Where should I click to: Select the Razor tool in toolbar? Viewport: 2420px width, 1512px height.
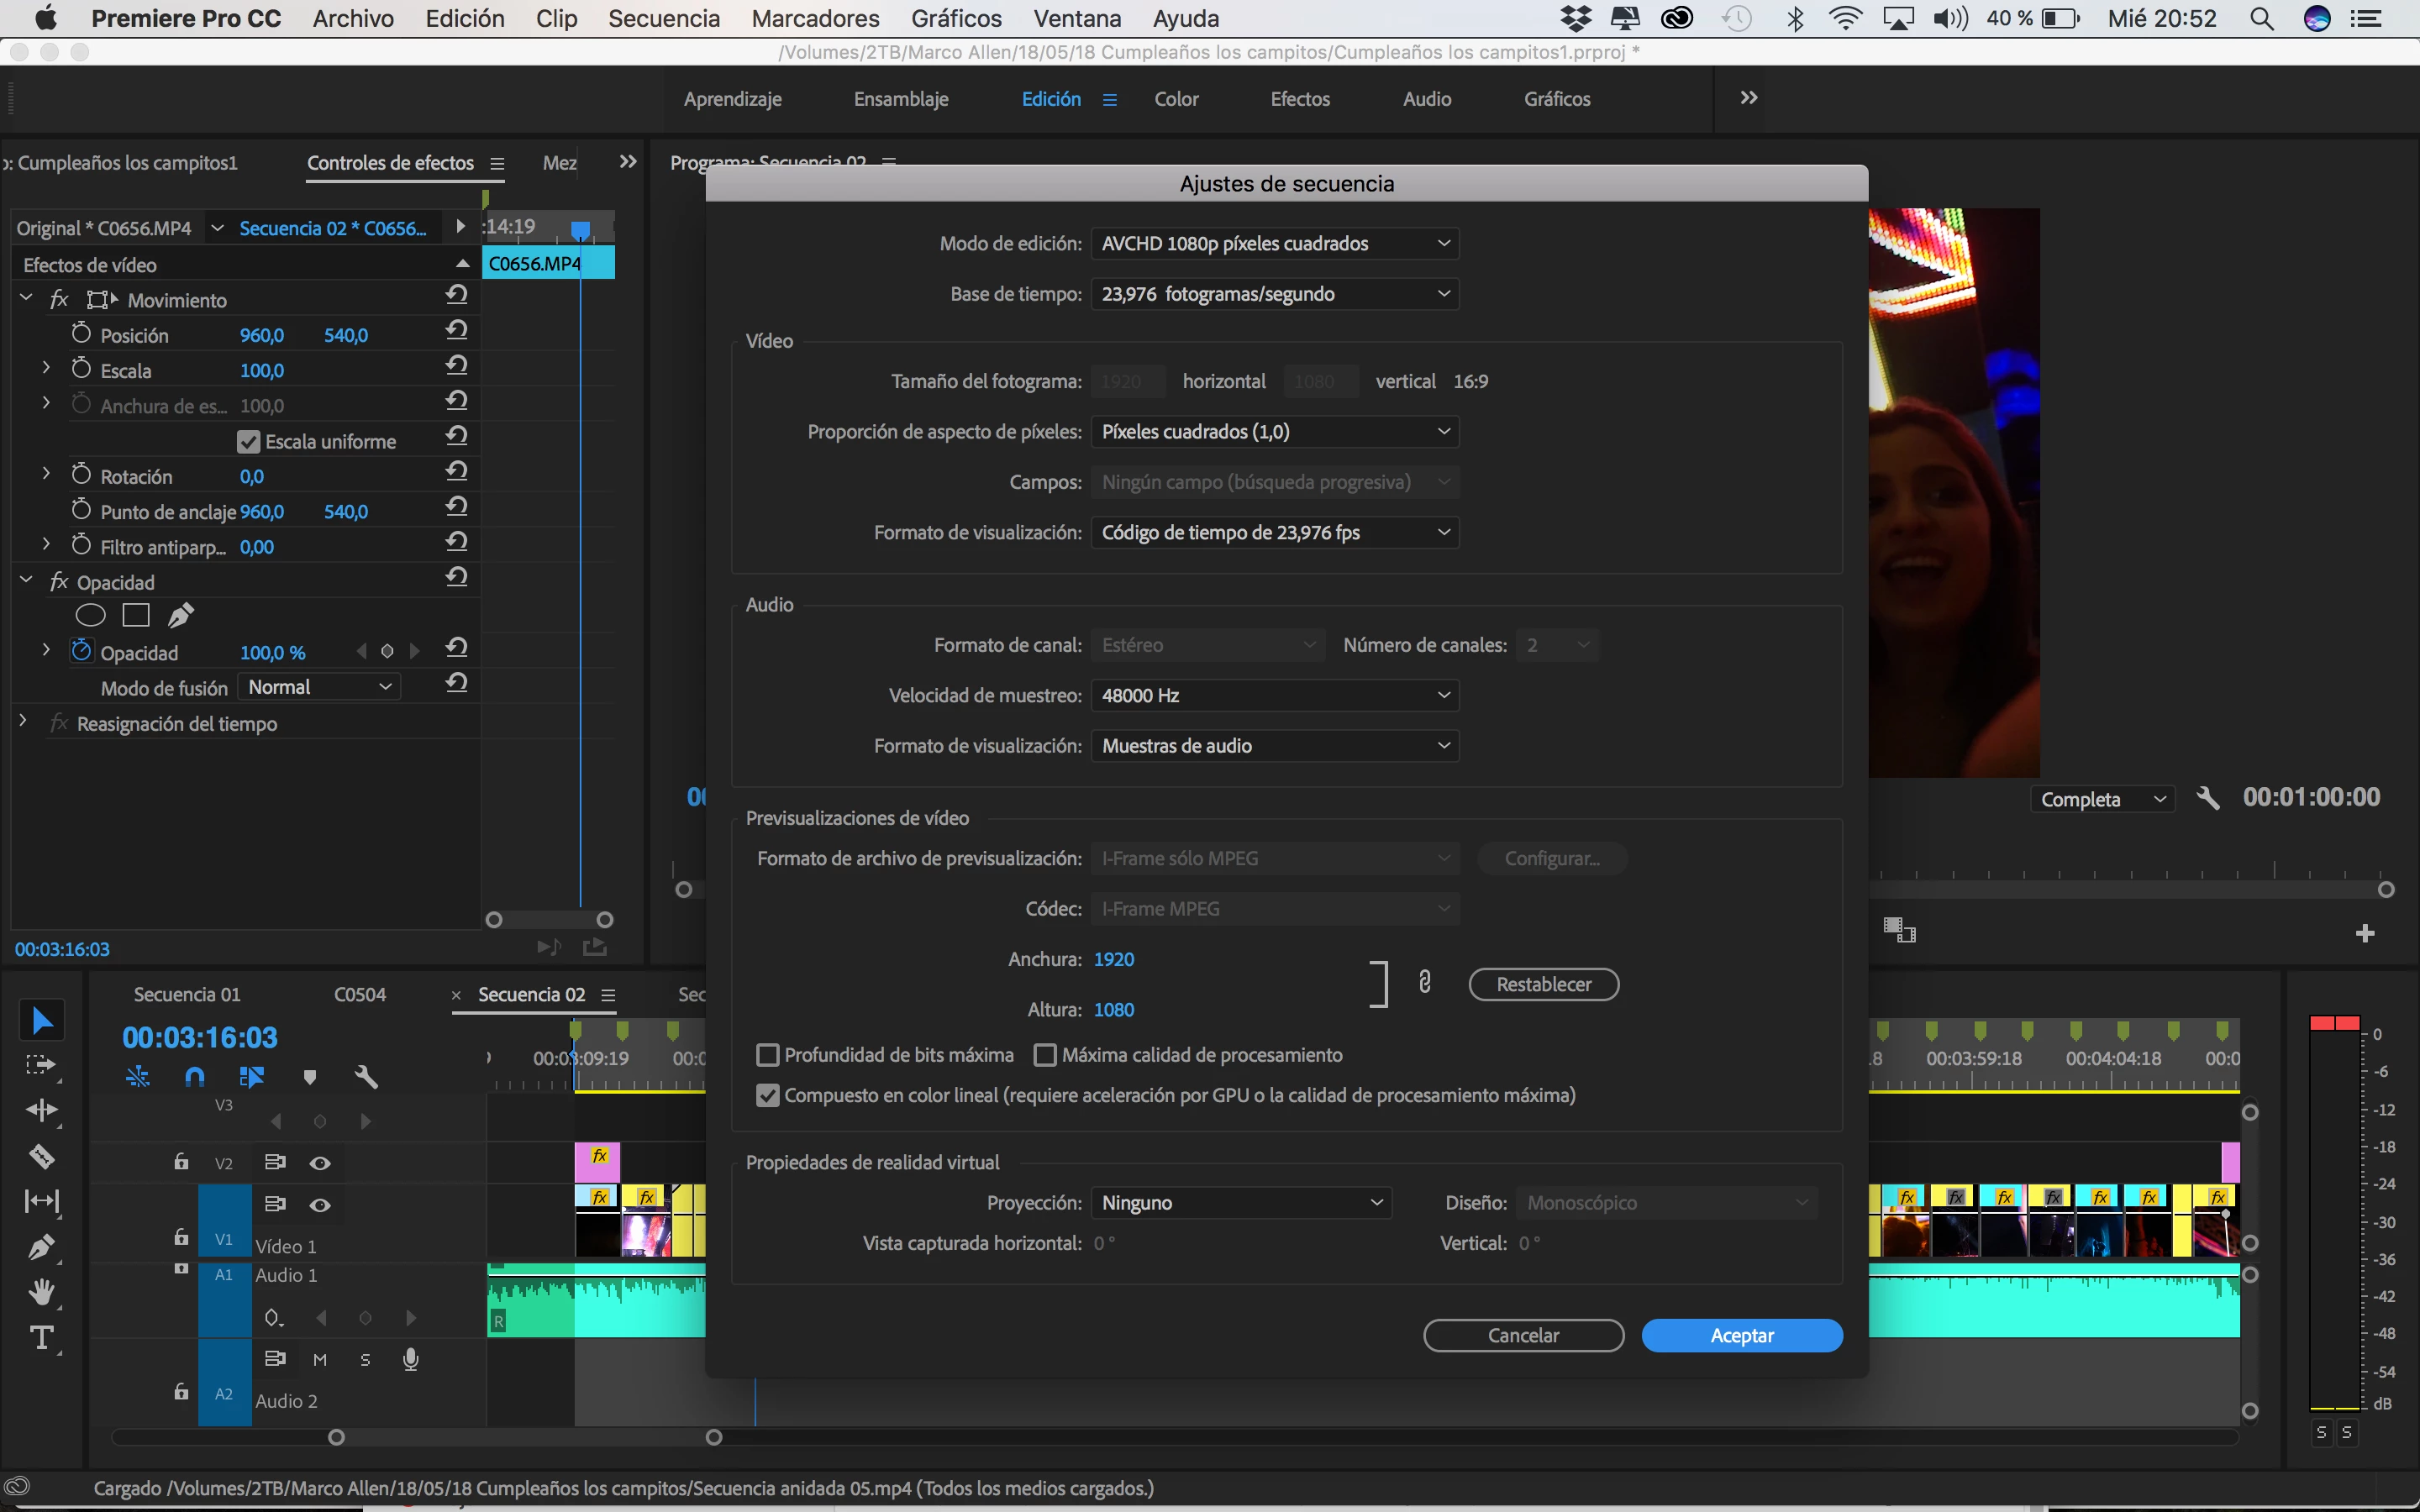[41, 1157]
